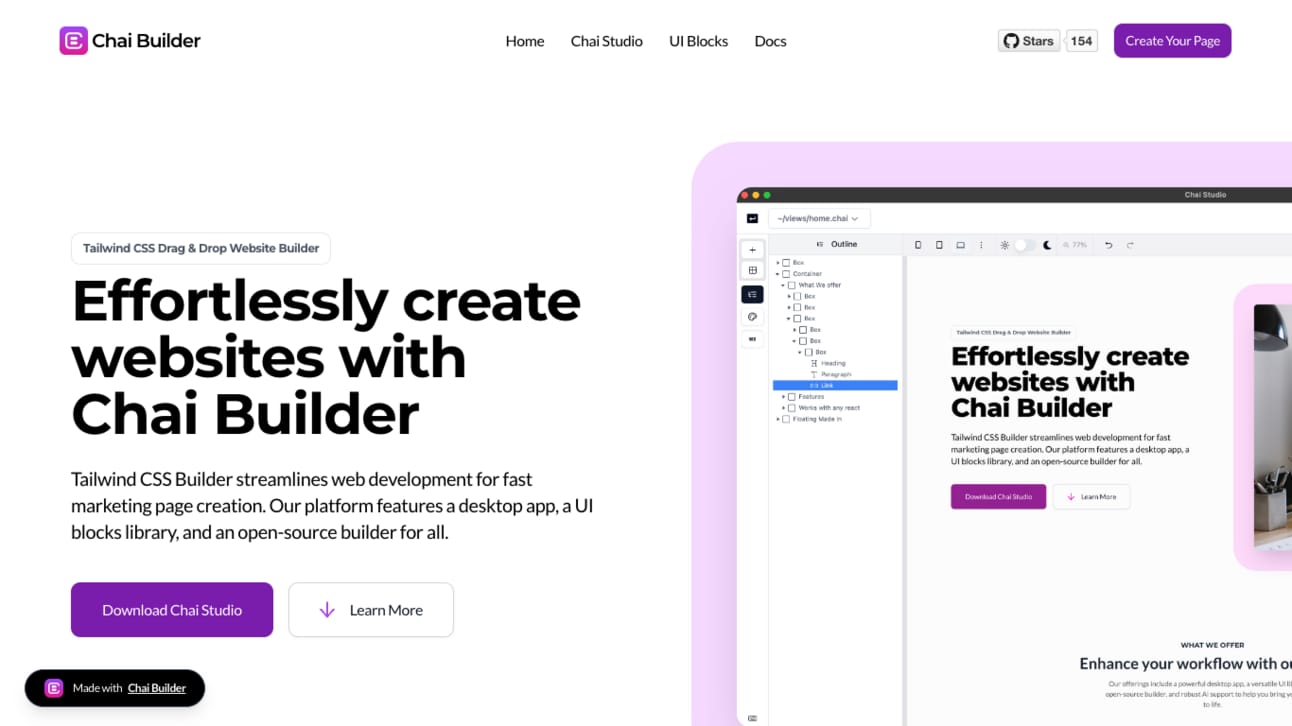
Task: Click the black home icon left of the file path
Action: pyautogui.click(x=753, y=218)
